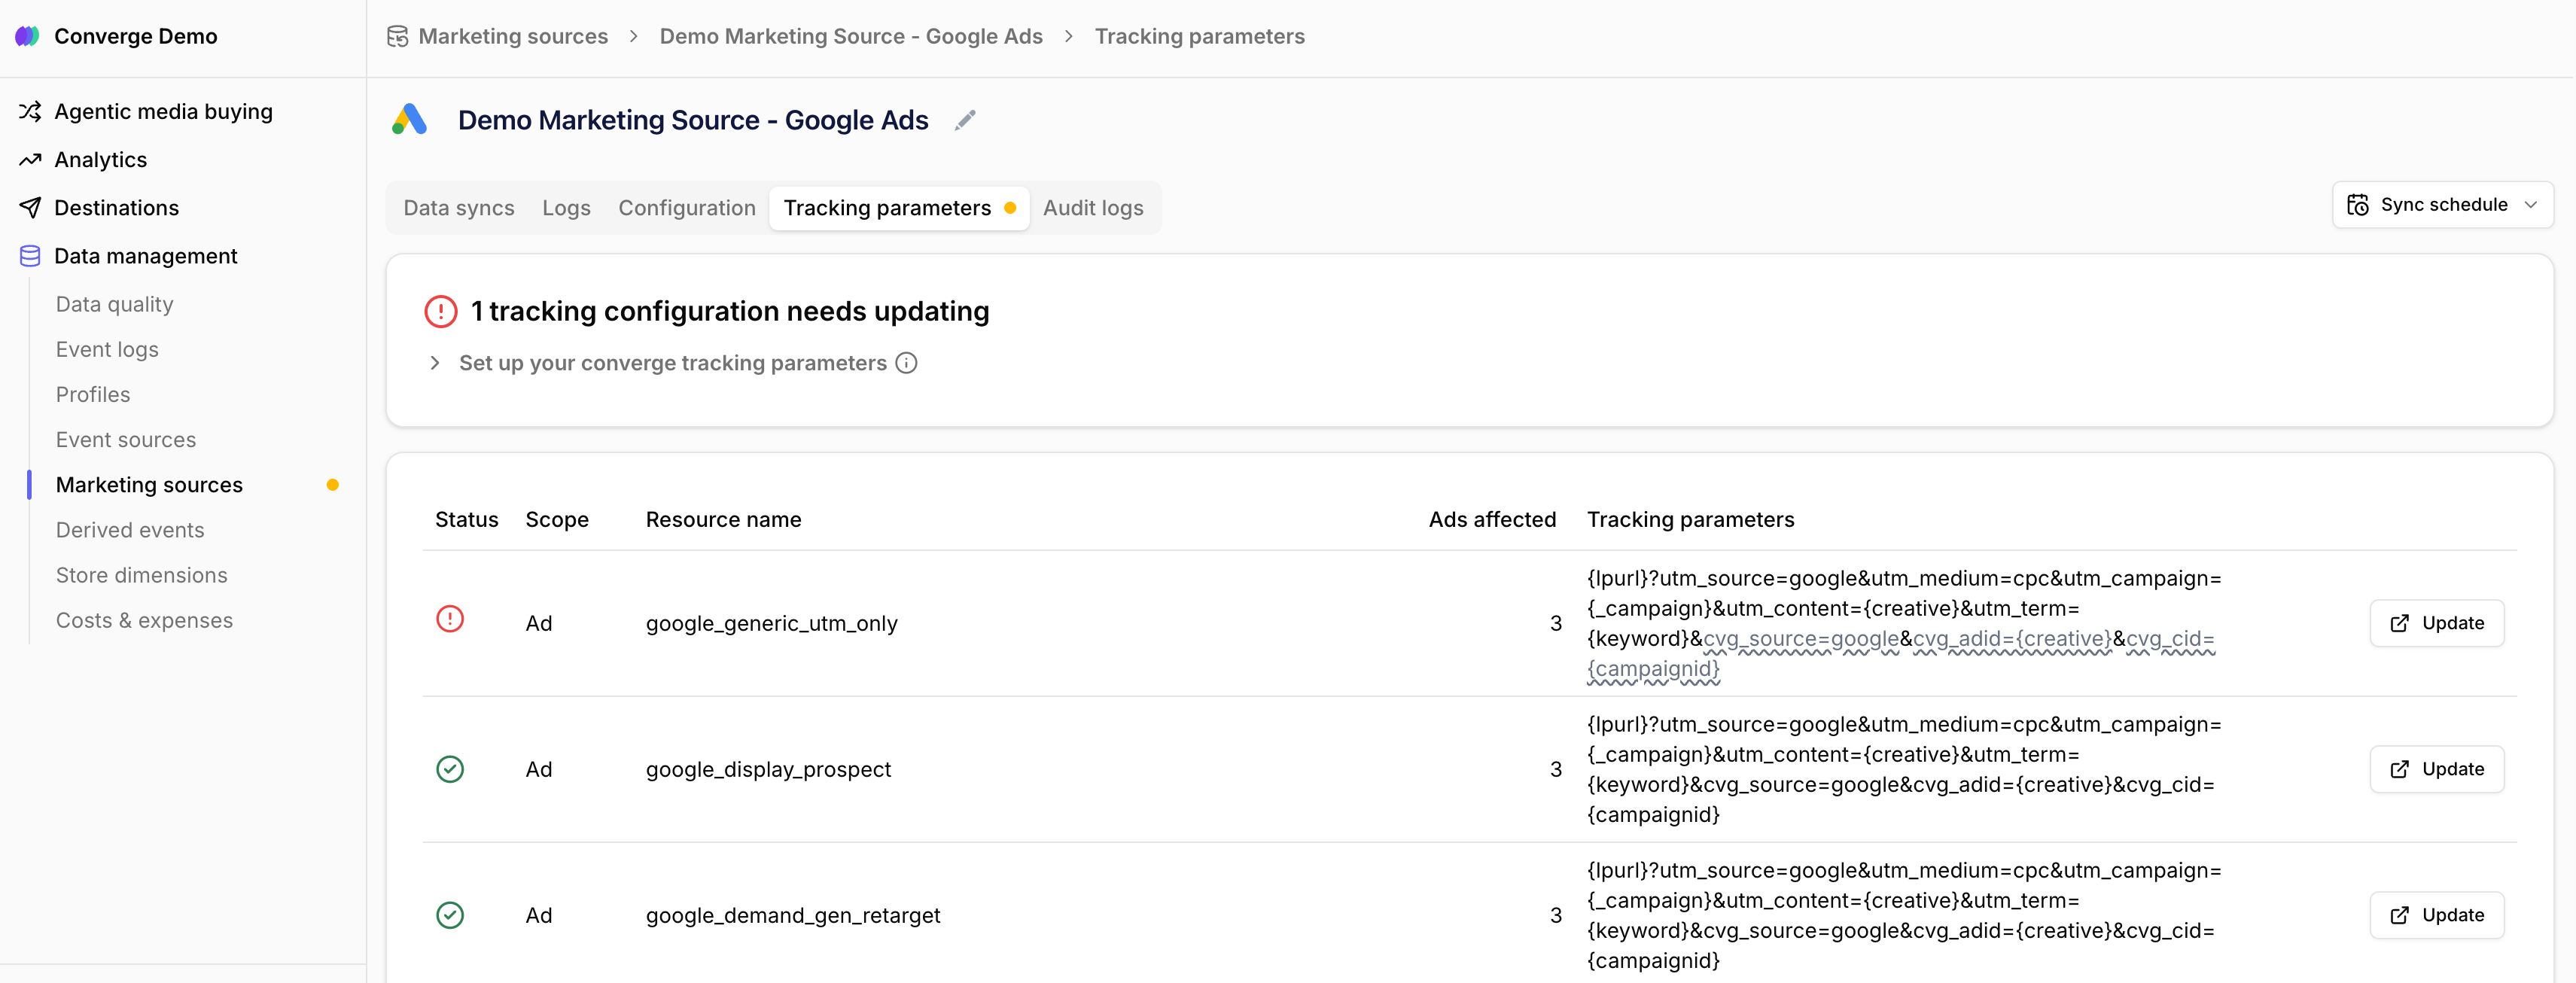
Task: Go to Analytics in sidebar
Action: click(100, 160)
